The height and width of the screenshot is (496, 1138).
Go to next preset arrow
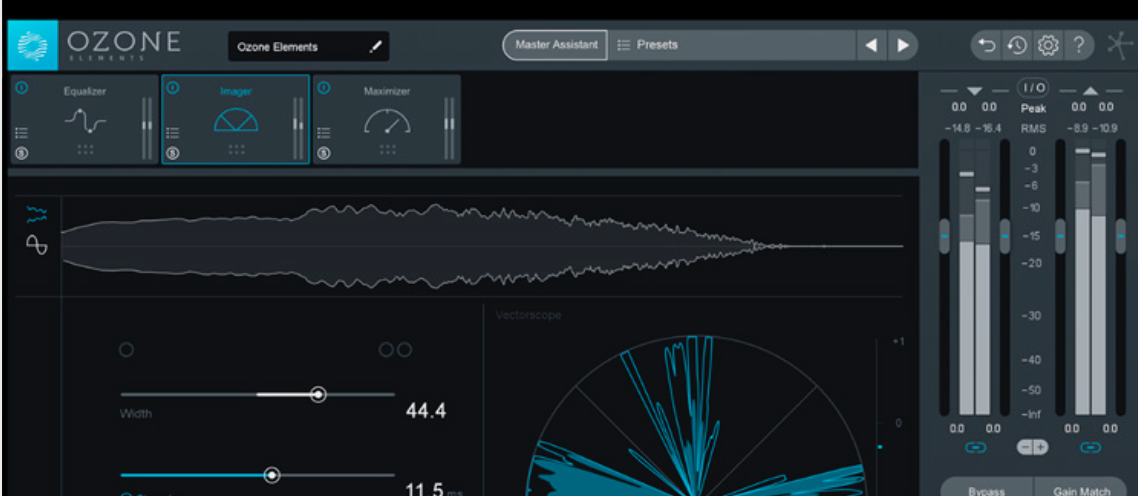coord(902,46)
